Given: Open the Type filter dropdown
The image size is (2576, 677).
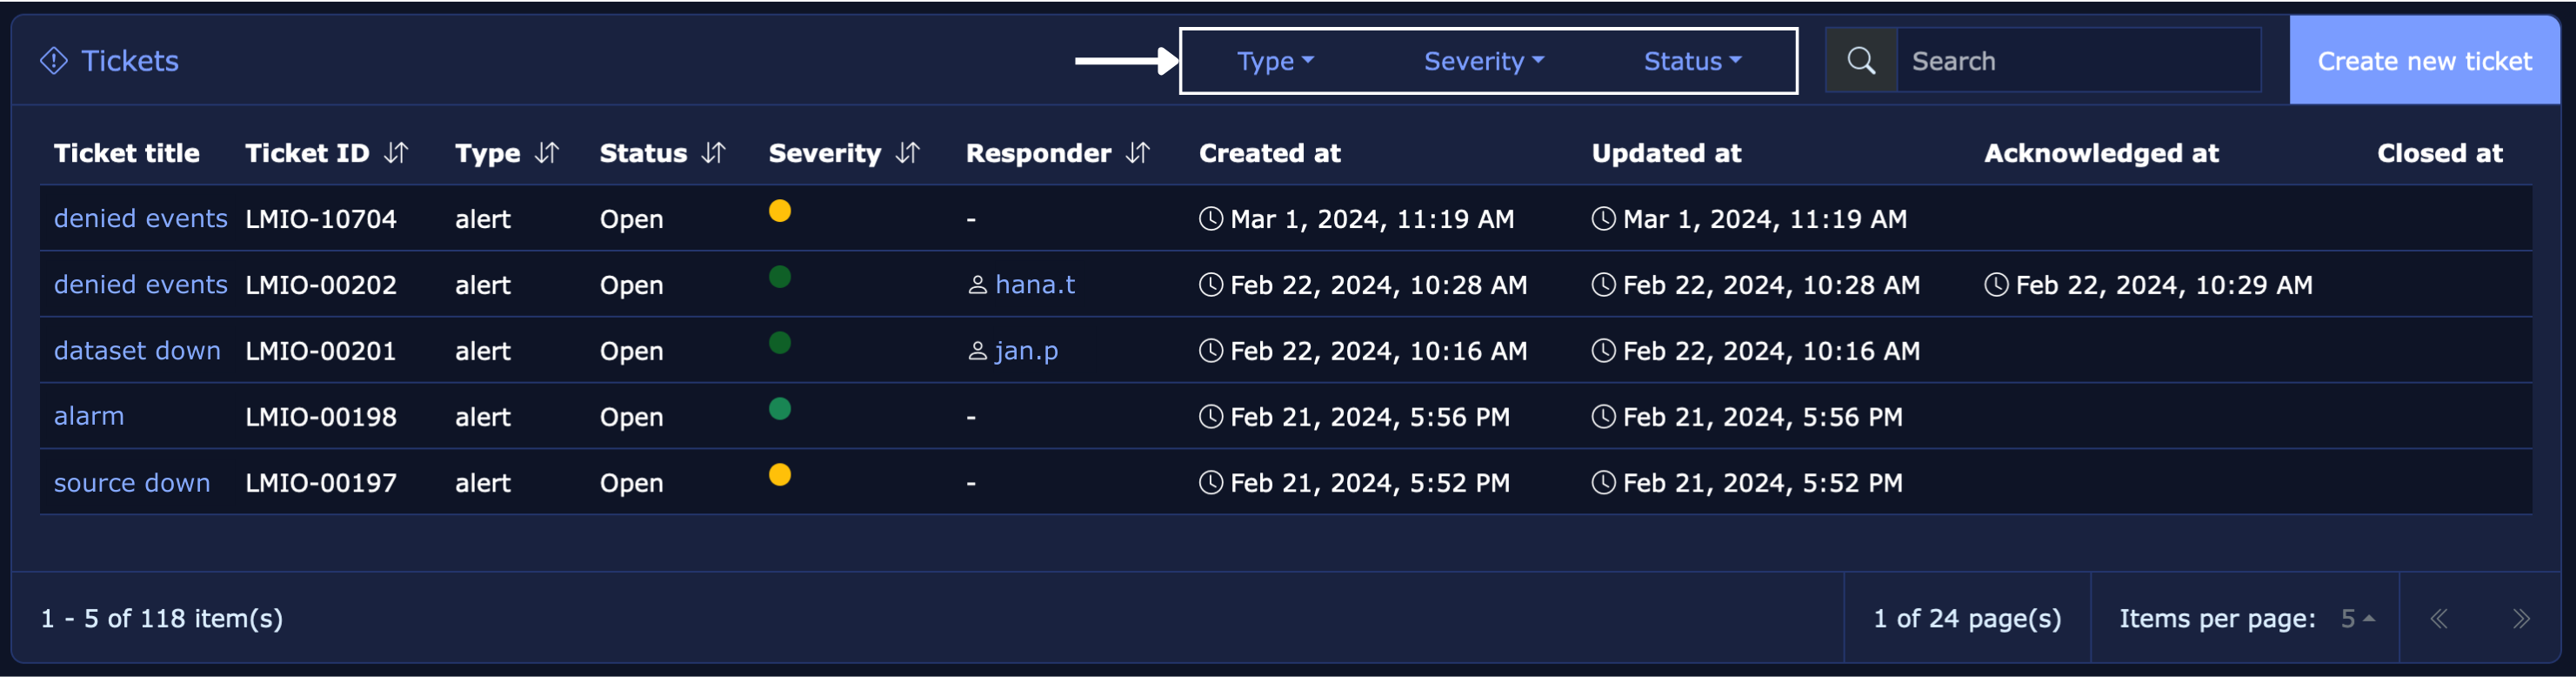Looking at the screenshot, I should point(1274,62).
